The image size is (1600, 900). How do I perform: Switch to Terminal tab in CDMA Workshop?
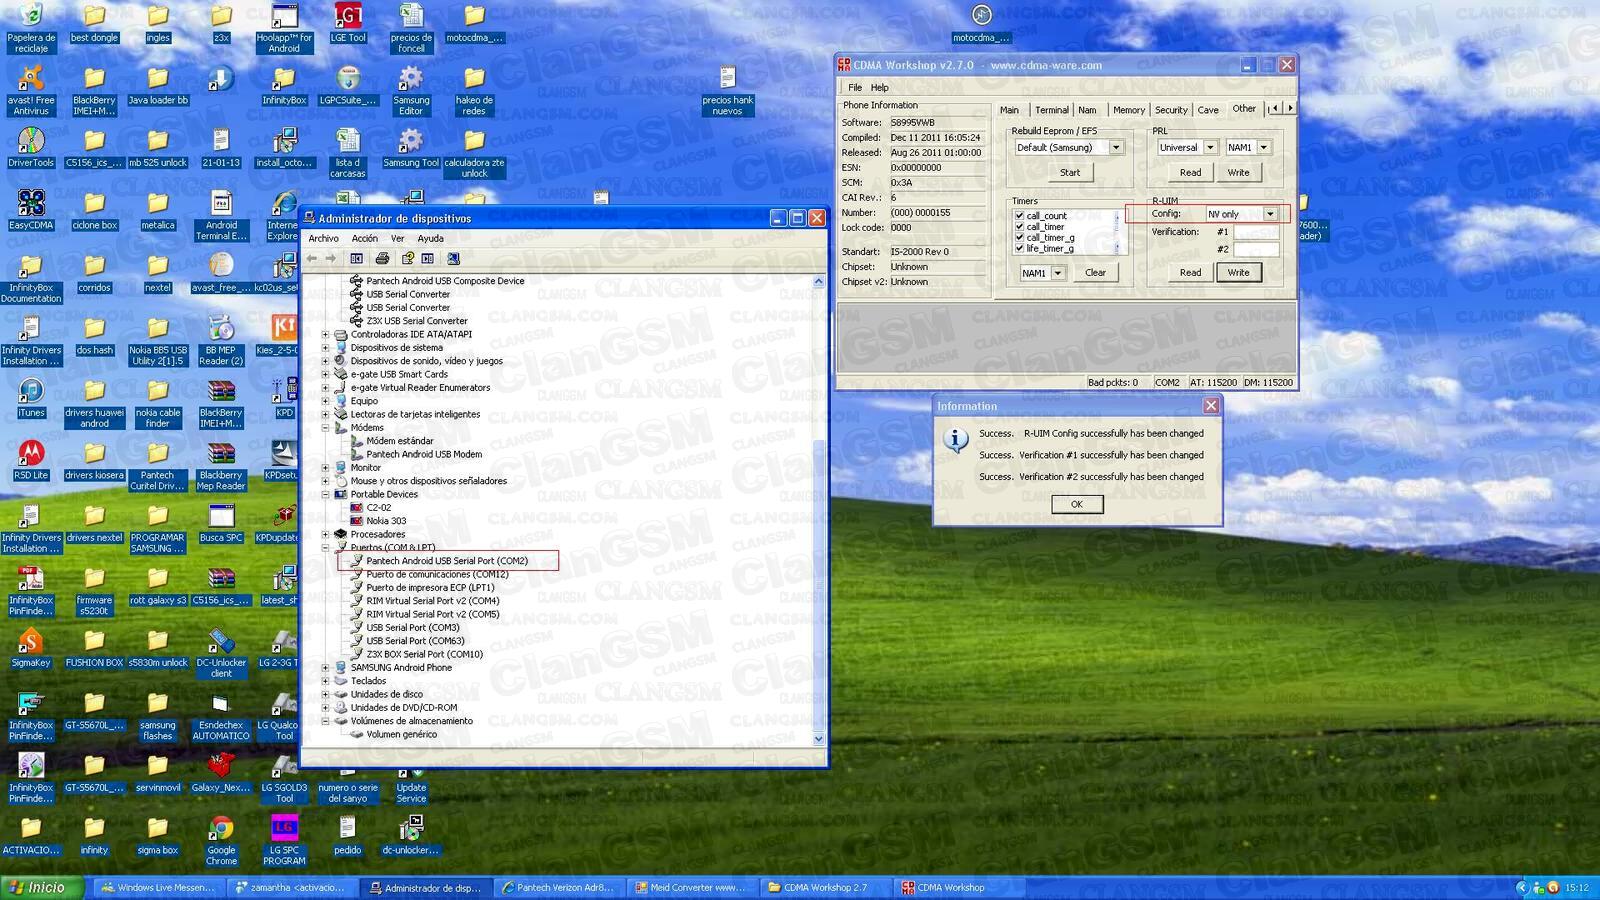click(x=1051, y=110)
